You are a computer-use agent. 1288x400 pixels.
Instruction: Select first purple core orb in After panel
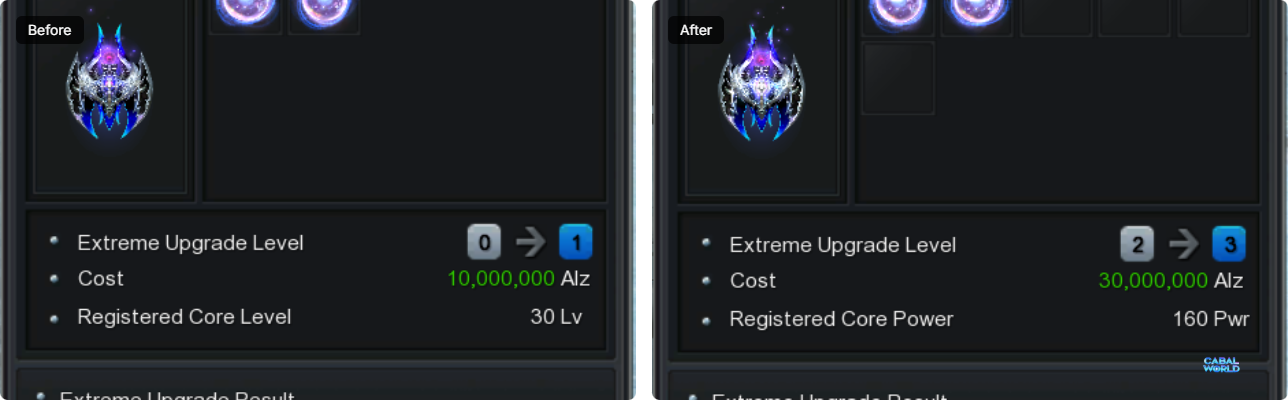(x=897, y=12)
